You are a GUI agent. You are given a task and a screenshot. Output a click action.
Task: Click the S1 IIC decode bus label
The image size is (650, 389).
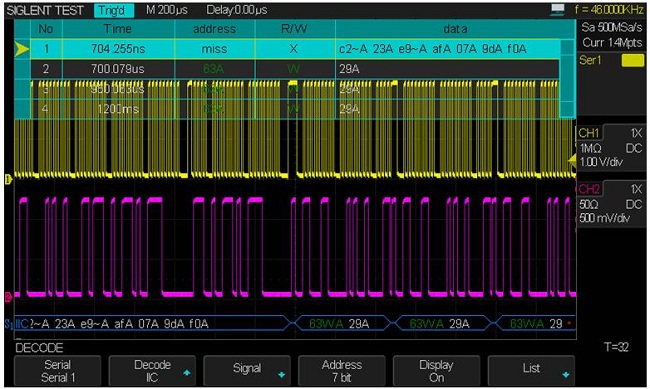pos(17,324)
